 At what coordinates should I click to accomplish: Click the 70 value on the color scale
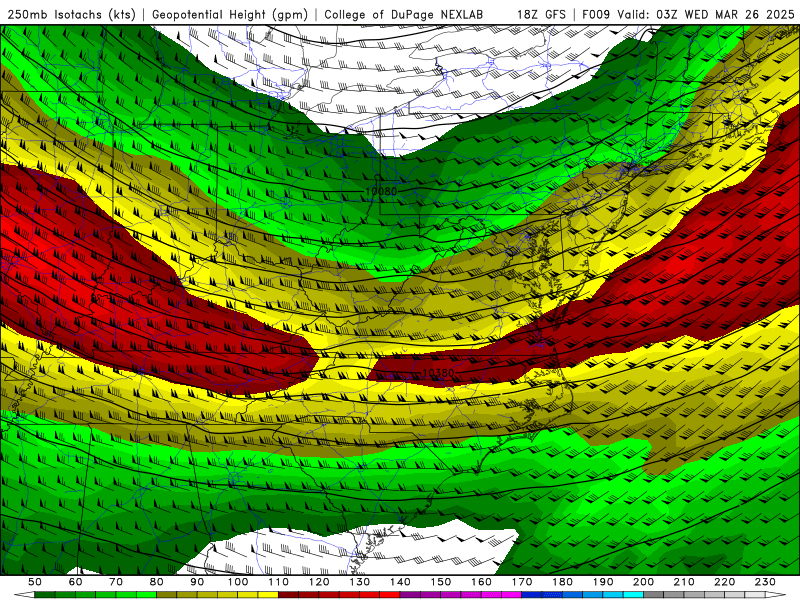[x=116, y=582]
